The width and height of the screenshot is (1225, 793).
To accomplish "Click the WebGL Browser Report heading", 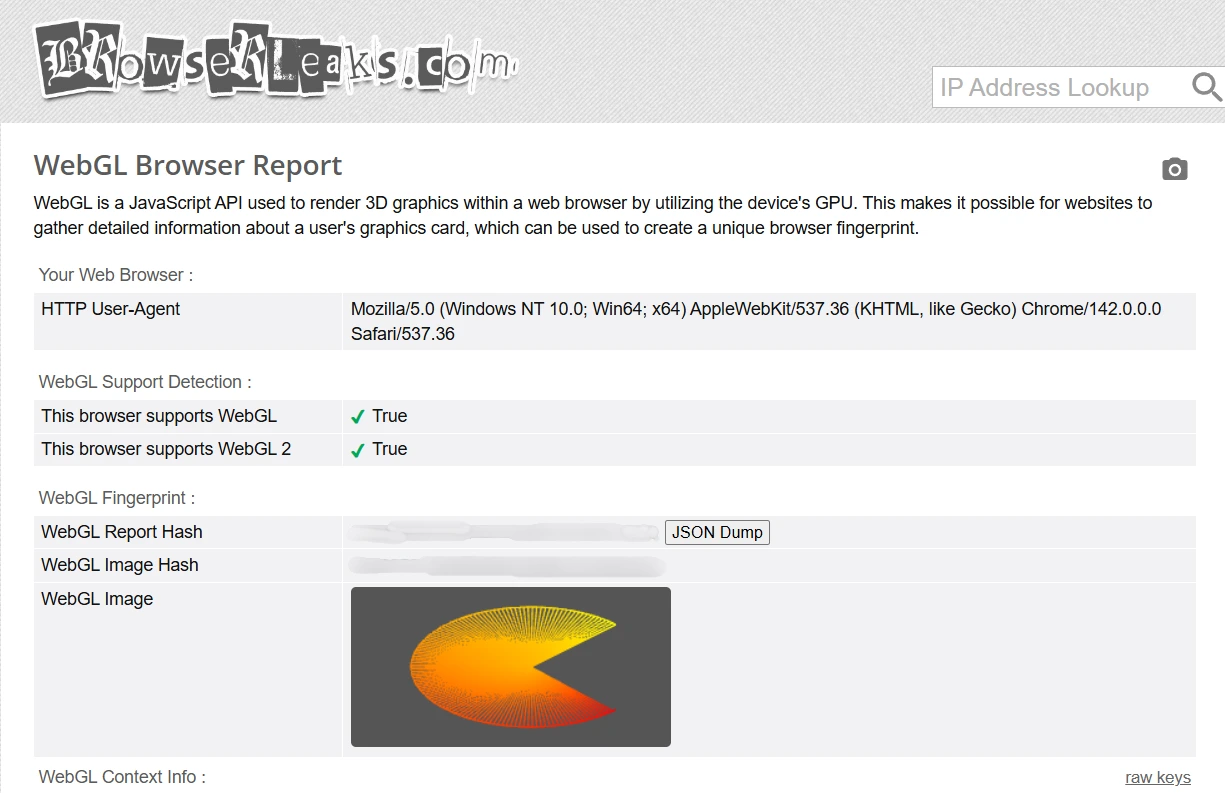I will click(187, 165).
